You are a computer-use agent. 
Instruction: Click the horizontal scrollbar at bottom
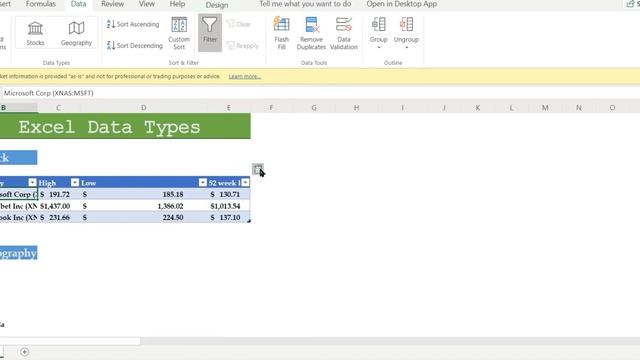pos(69,340)
